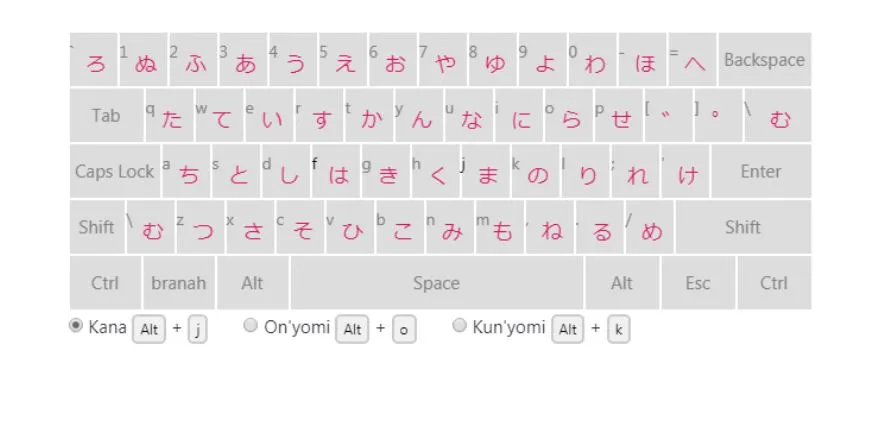The height and width of the screenshot is (428, 869).
Task: Toggle the Caps Lock key
Action: point(114,172)
